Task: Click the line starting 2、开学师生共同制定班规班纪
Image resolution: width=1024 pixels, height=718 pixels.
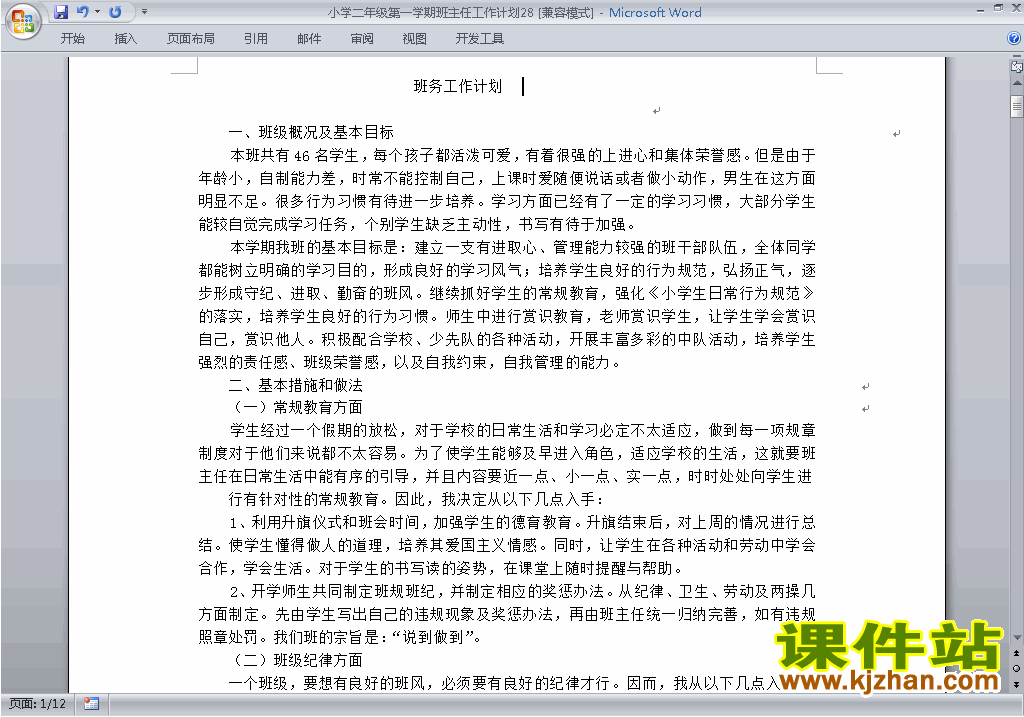Action: [x=522, y=592]
